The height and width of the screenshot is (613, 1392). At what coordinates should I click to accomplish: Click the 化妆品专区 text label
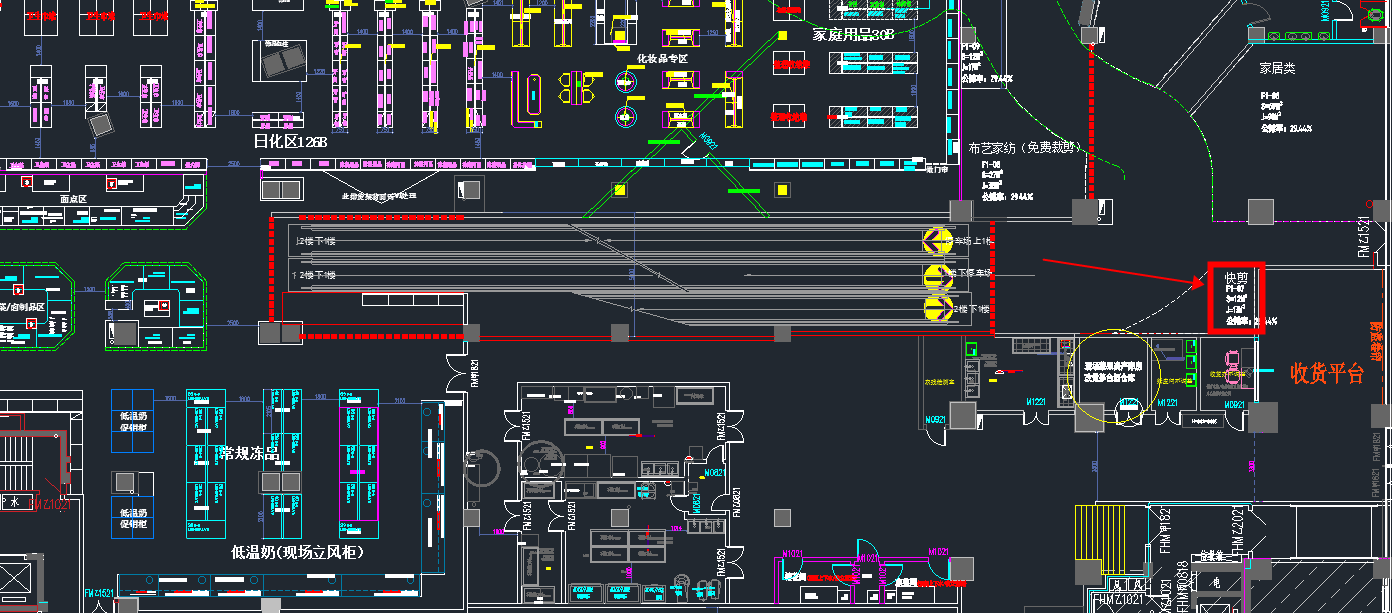coord(663,59)
